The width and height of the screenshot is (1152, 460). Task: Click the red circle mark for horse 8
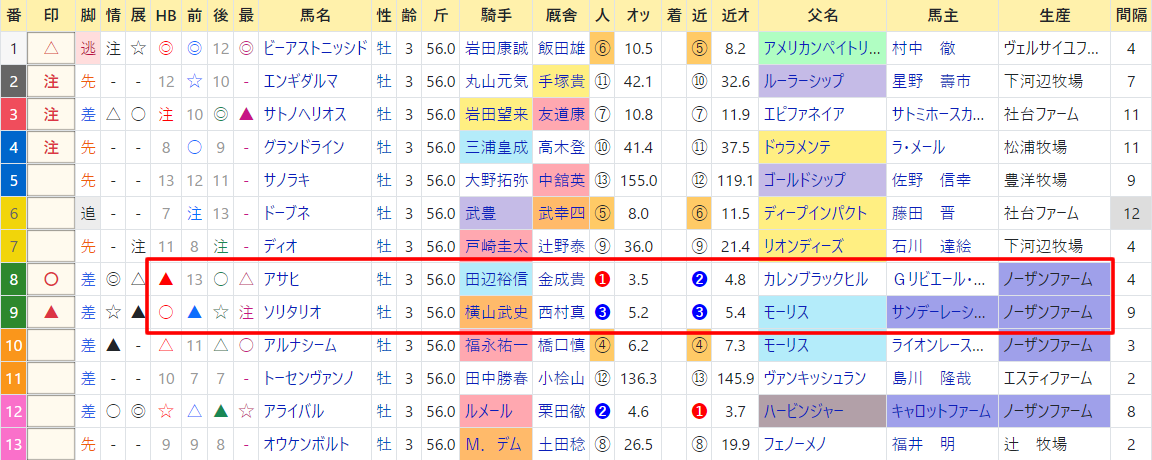point(51,279)
